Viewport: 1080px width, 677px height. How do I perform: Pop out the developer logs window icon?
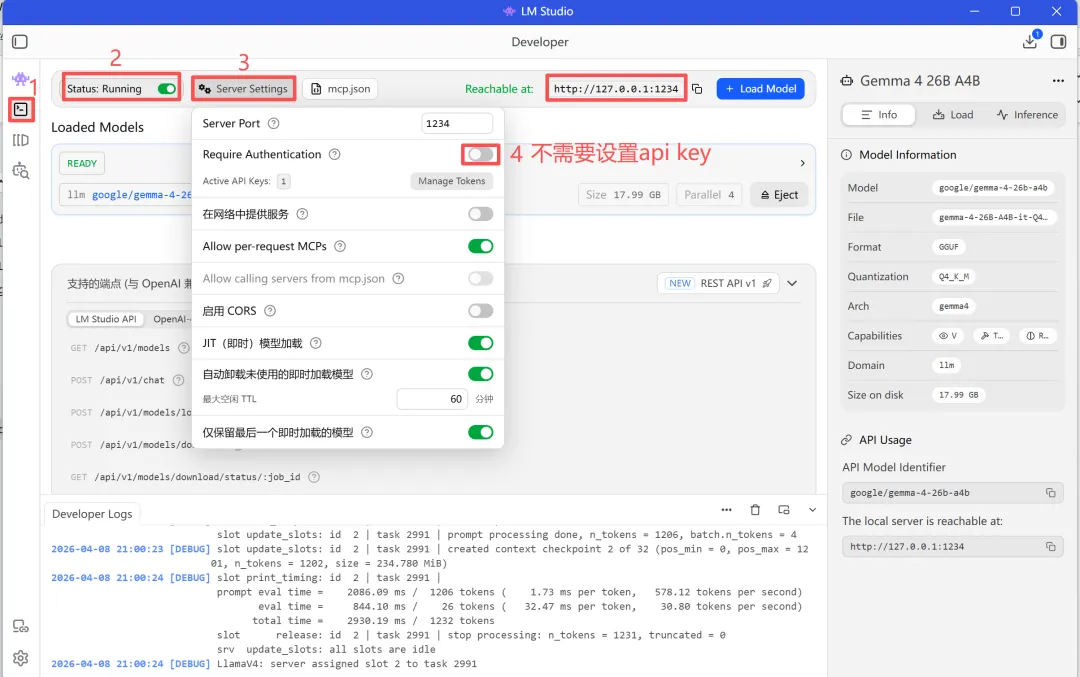(x=784, y=510)
